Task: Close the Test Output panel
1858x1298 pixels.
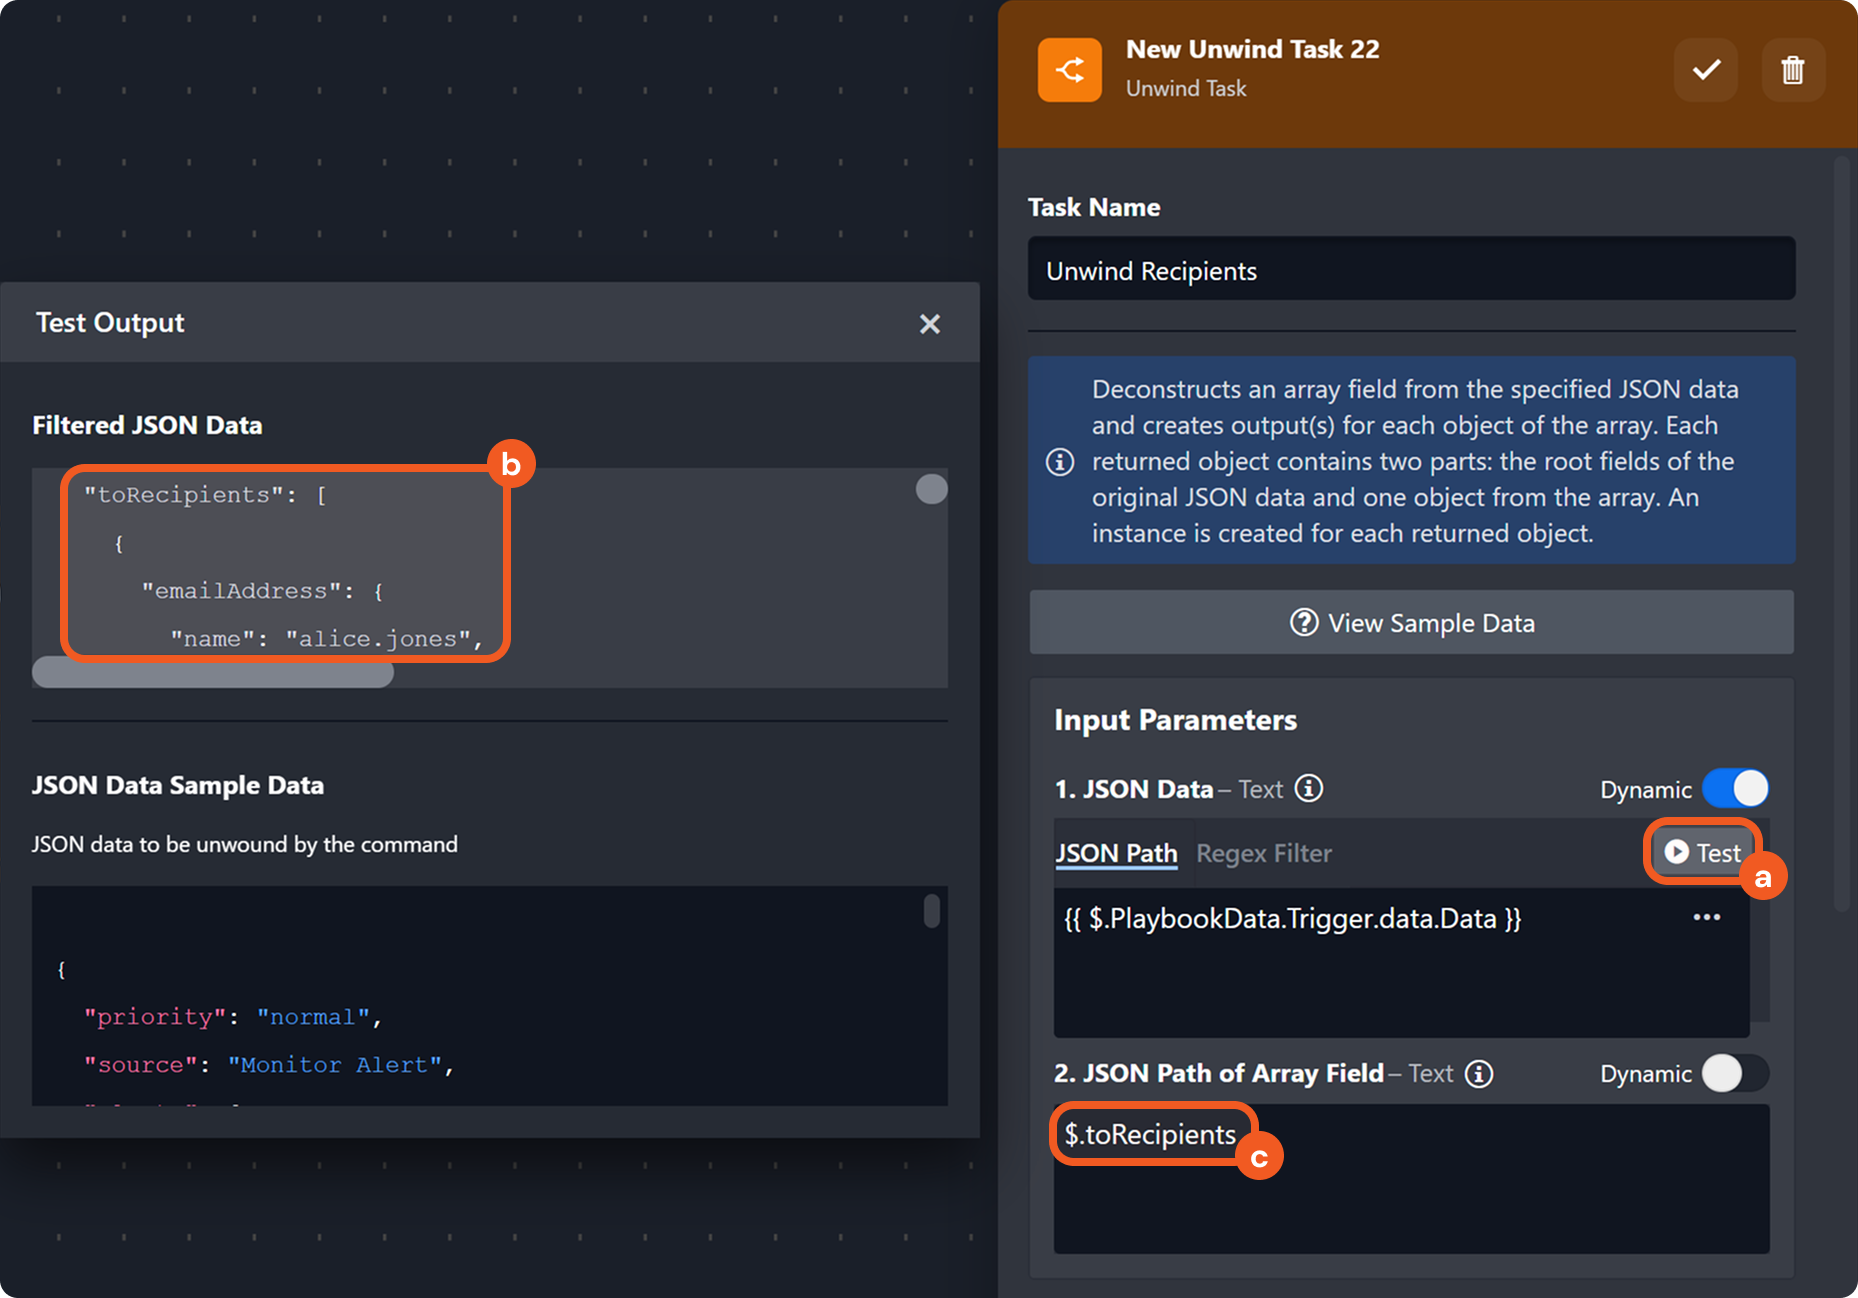Action: tap(929, 324)
